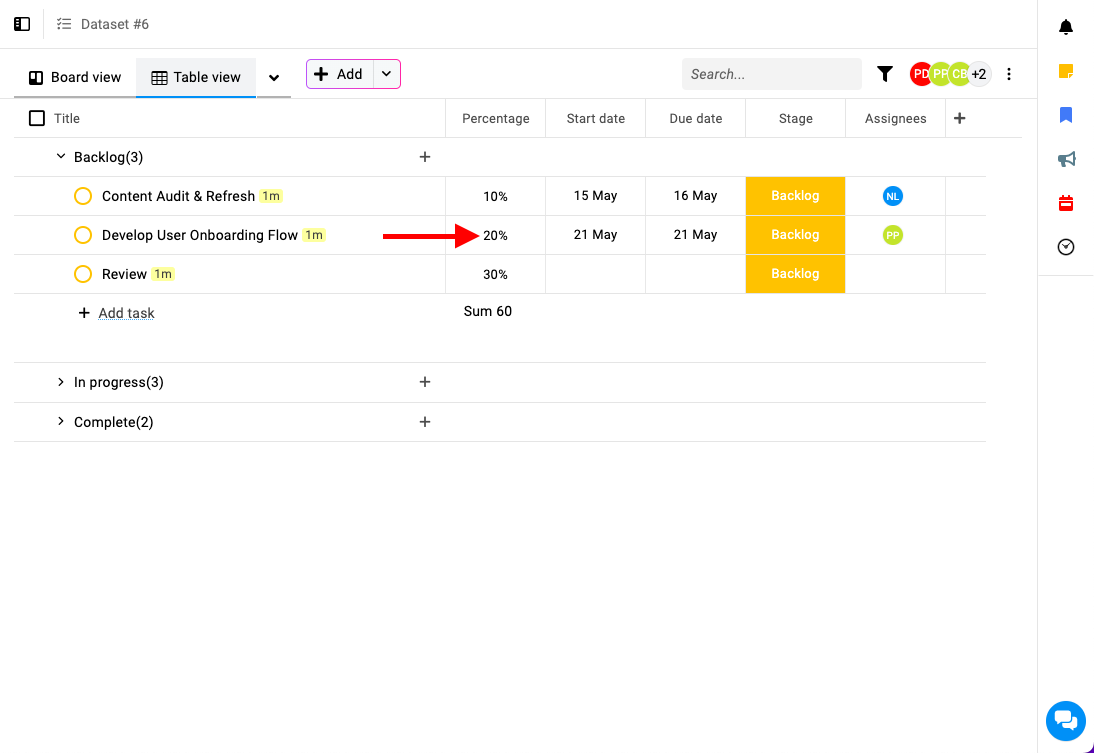Collapse the Backlog group
This screenshot has height=753, width=1094.
pyautogui.click(x=61, y=157)
